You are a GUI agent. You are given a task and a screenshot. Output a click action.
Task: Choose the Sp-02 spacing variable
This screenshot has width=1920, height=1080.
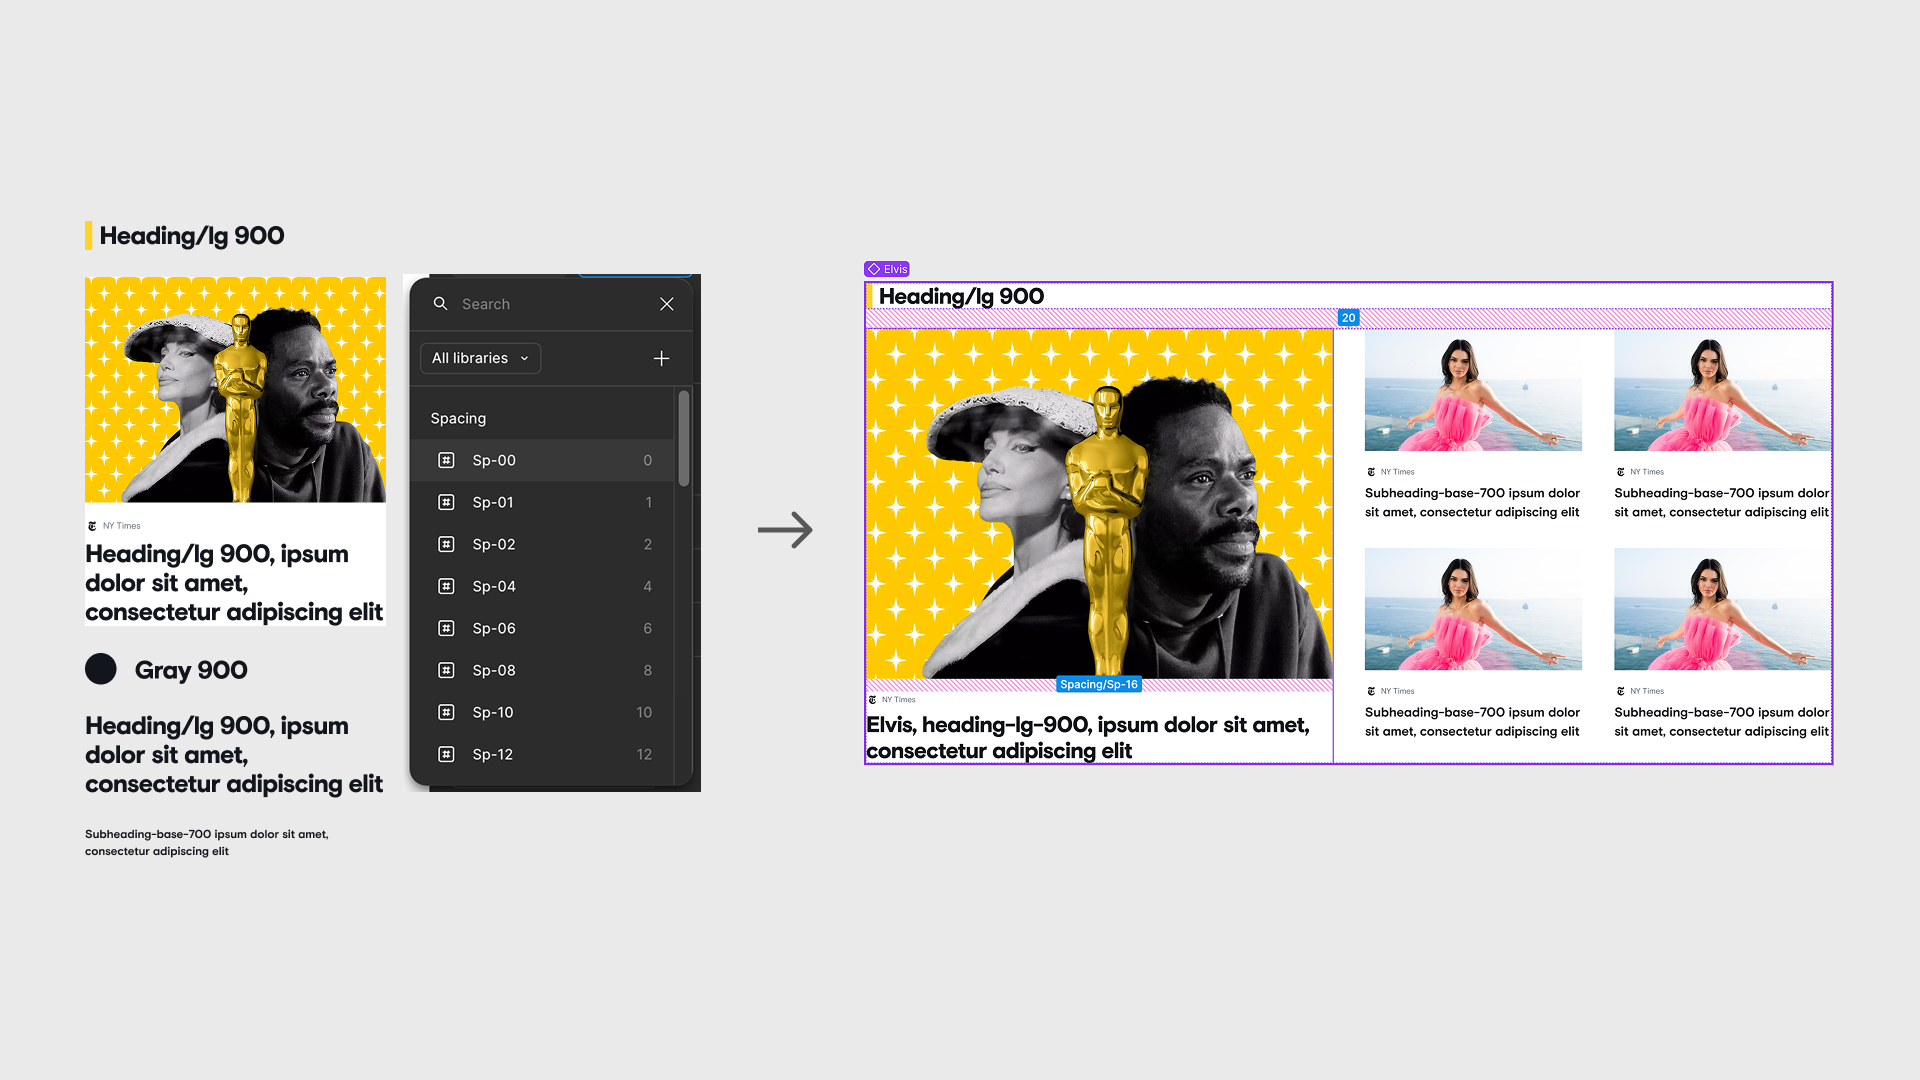[x=494, y=544]
